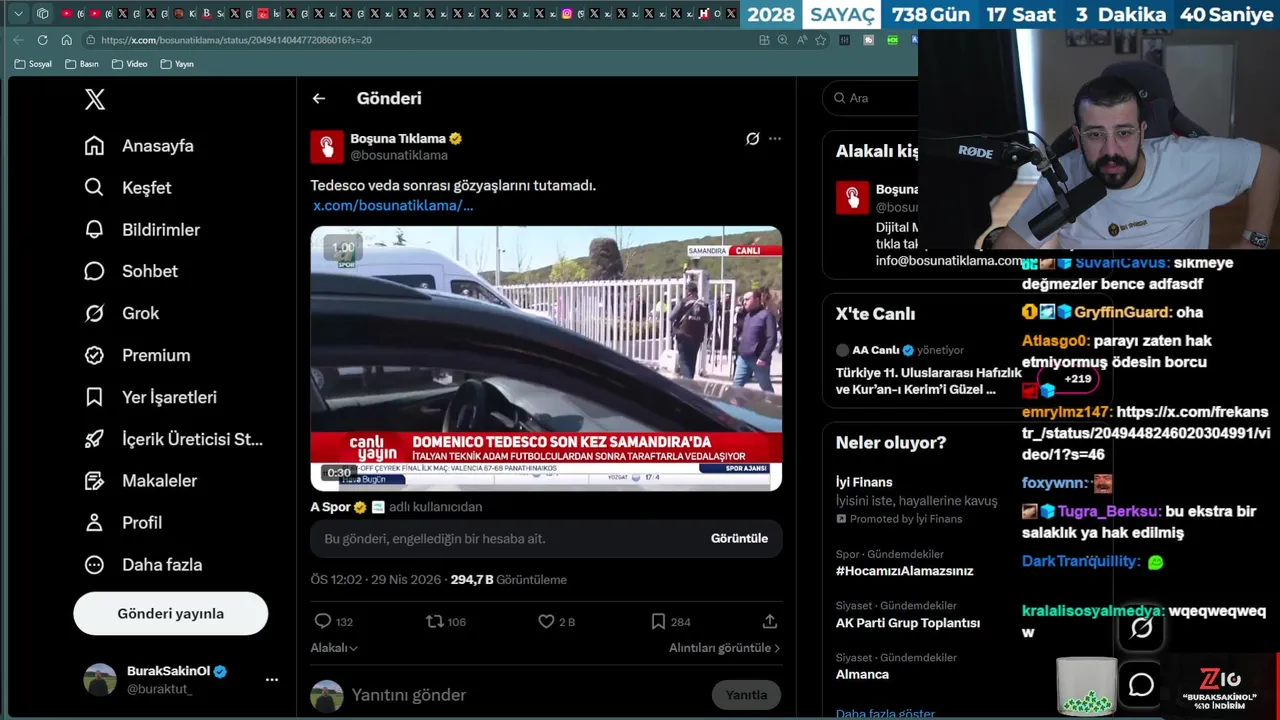The image size is (1280, 720).
Task: Click zoom magnifier in address bar
Action: (783, 40)
